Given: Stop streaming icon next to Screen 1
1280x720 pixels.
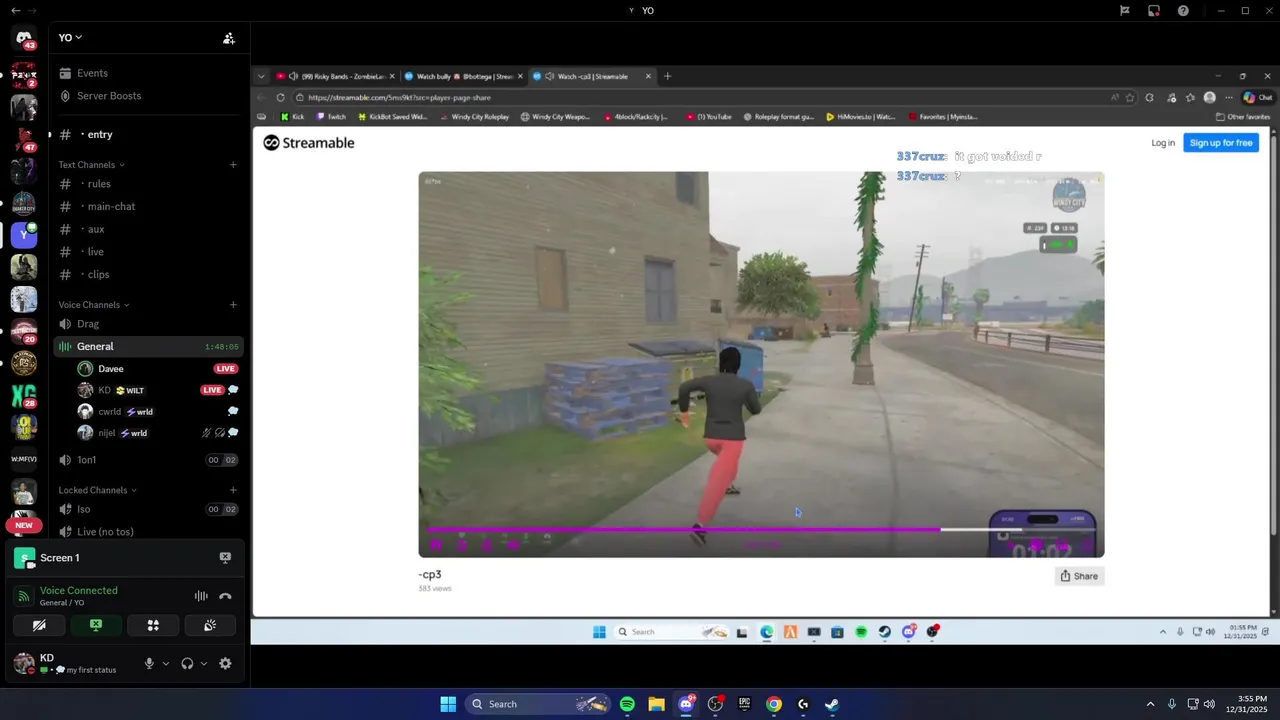Looking at the screenshot, I should click(x=225, y=558).
